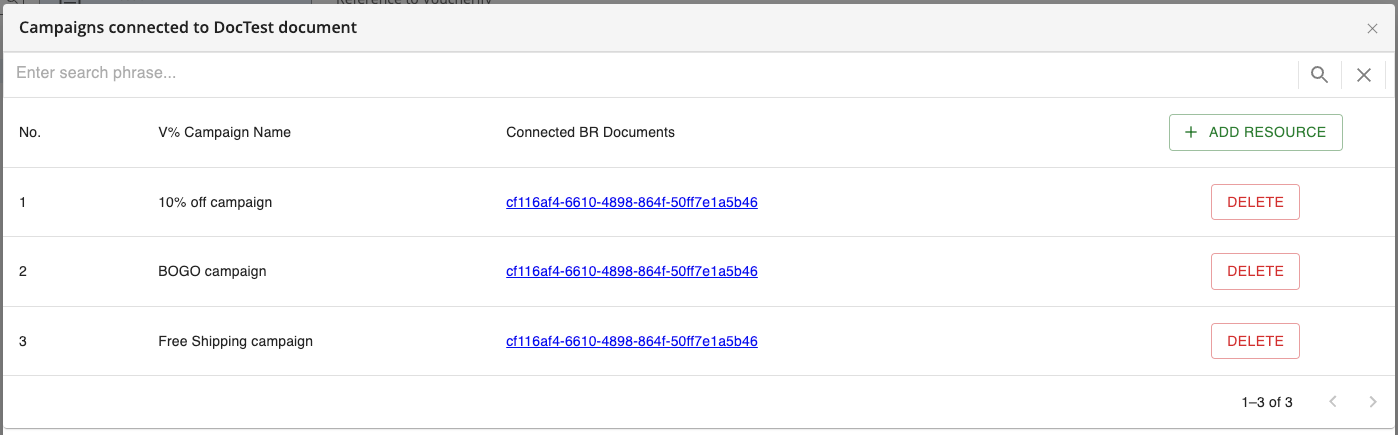Image resolution: width=1398 pixels, height=435 pixels.
Task: Open the BR document link for 10% off campaign
Action: pyautogui.click(x=632, y=202)
